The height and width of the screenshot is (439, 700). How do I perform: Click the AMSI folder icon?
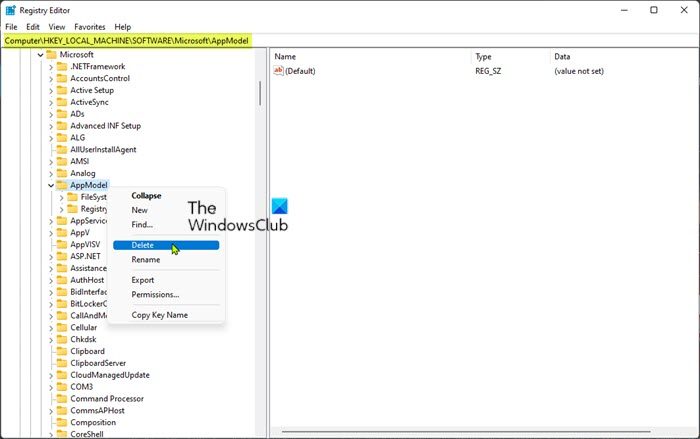coord(62,161)
